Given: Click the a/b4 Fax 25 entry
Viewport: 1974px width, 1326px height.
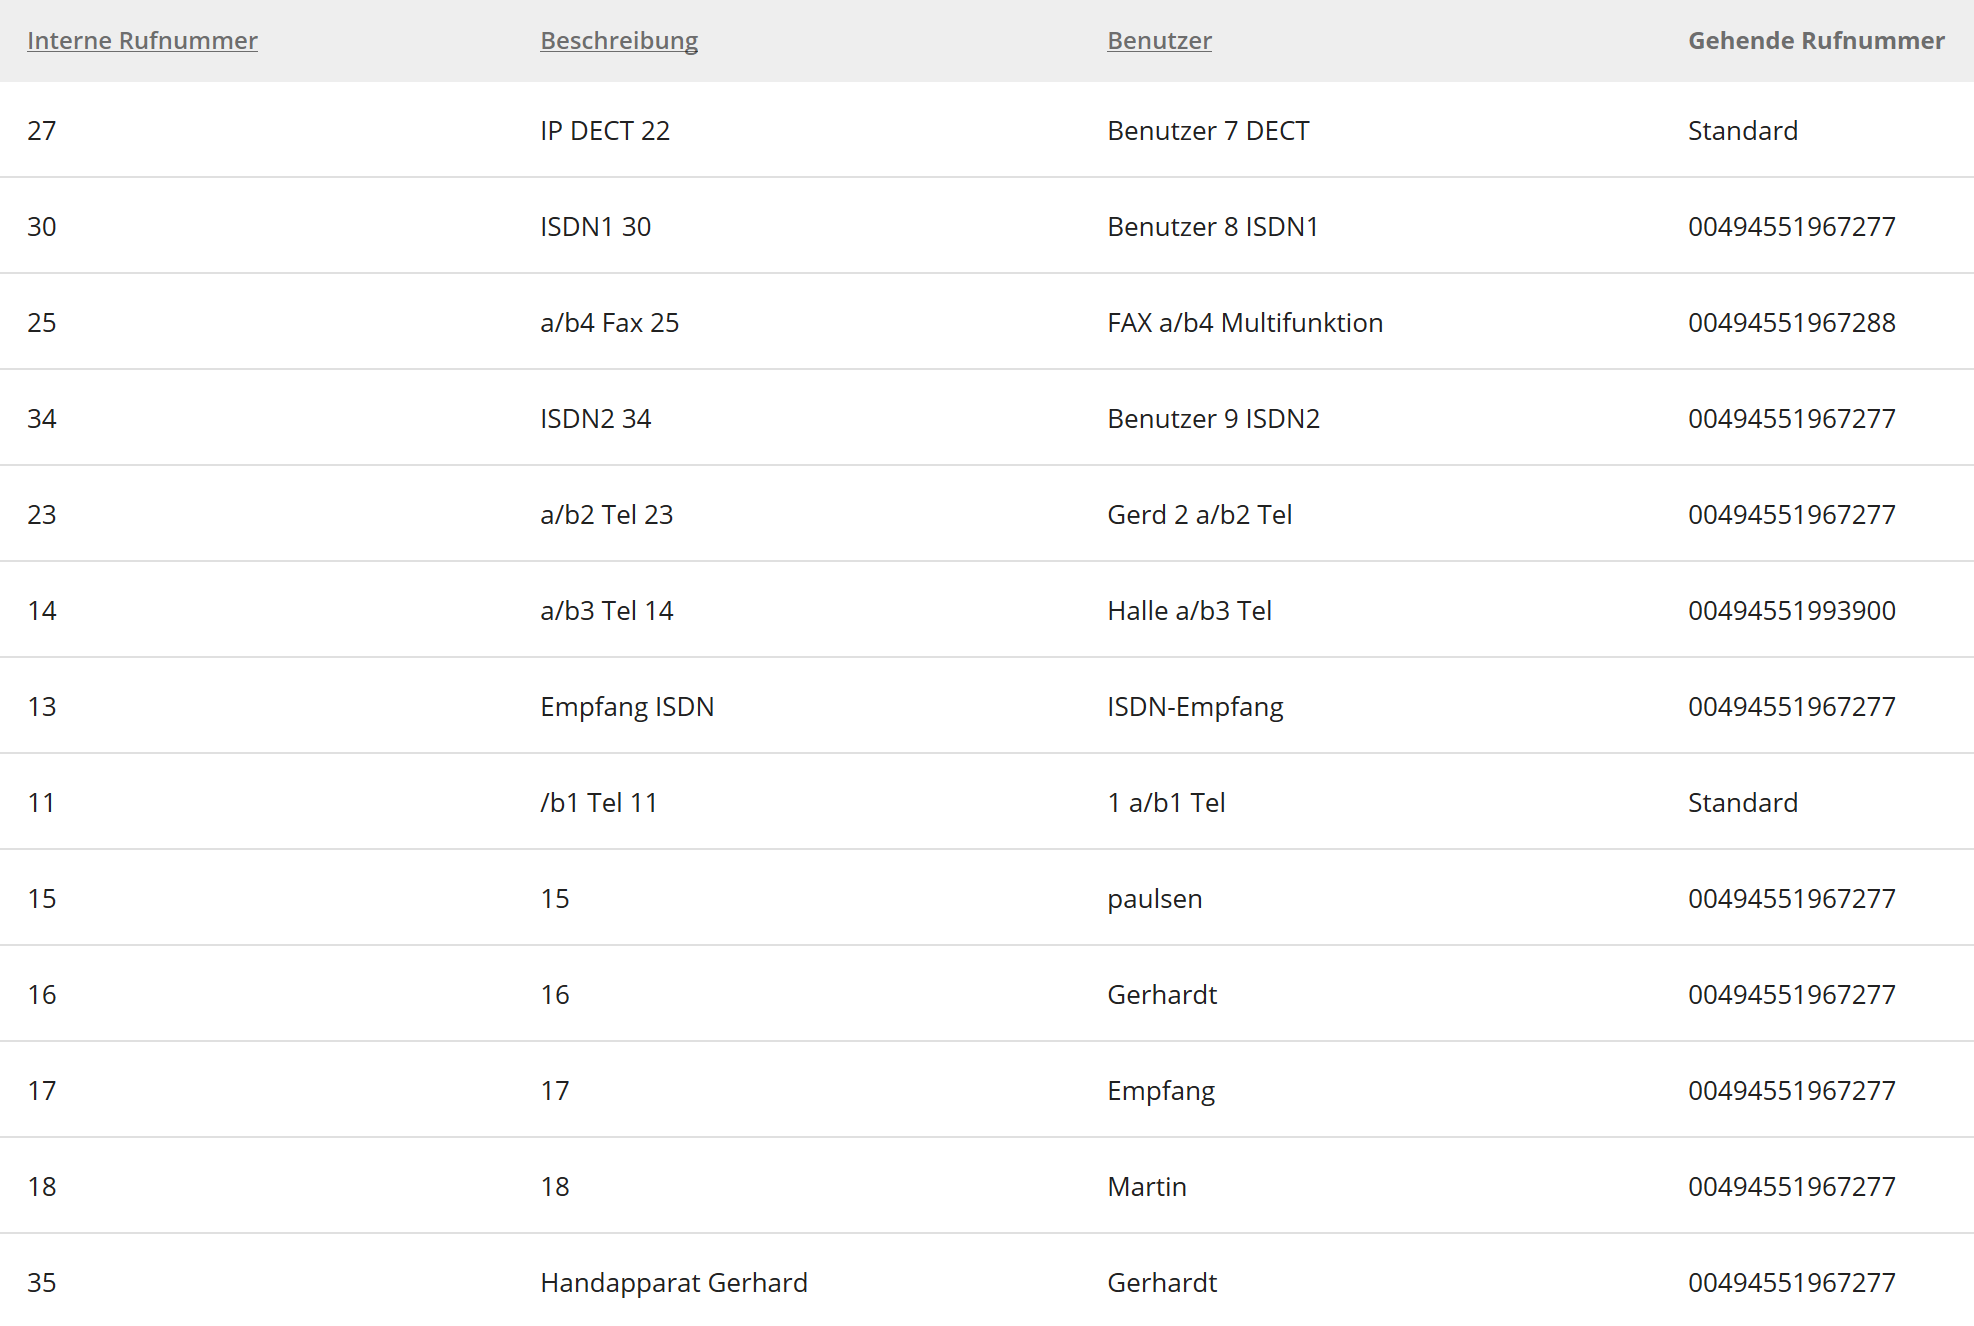Looking at the screenshot, I should pos(609,323).
